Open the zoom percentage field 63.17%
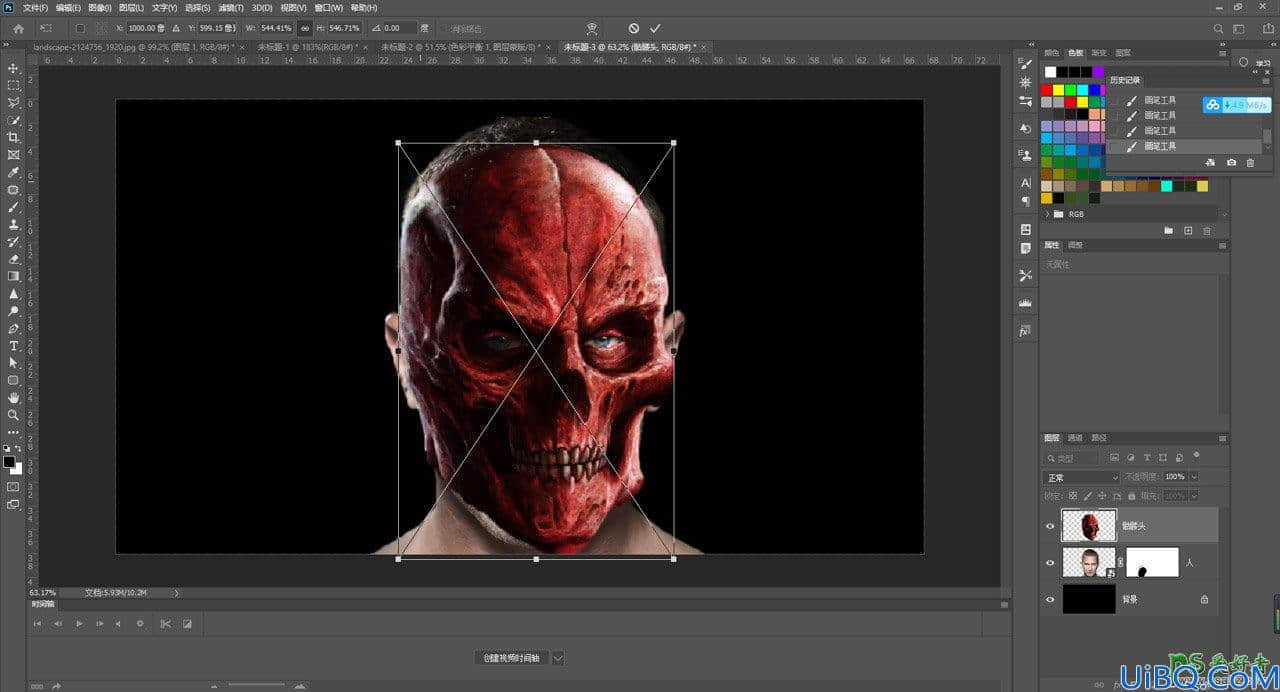This screenshot has width=1280, height=692. [41, 592]
